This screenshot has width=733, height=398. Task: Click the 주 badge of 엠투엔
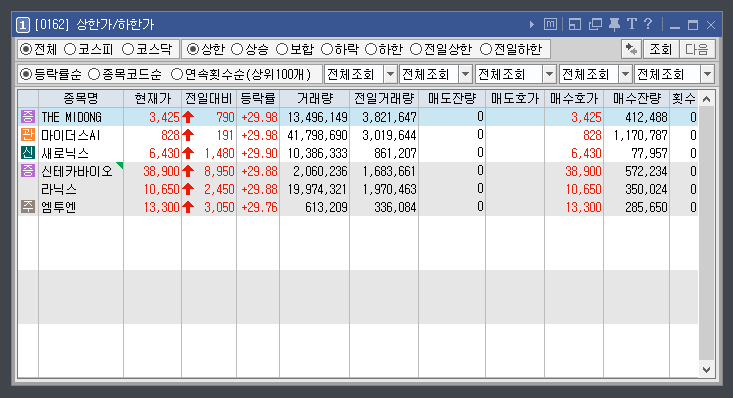coord(28,207)
